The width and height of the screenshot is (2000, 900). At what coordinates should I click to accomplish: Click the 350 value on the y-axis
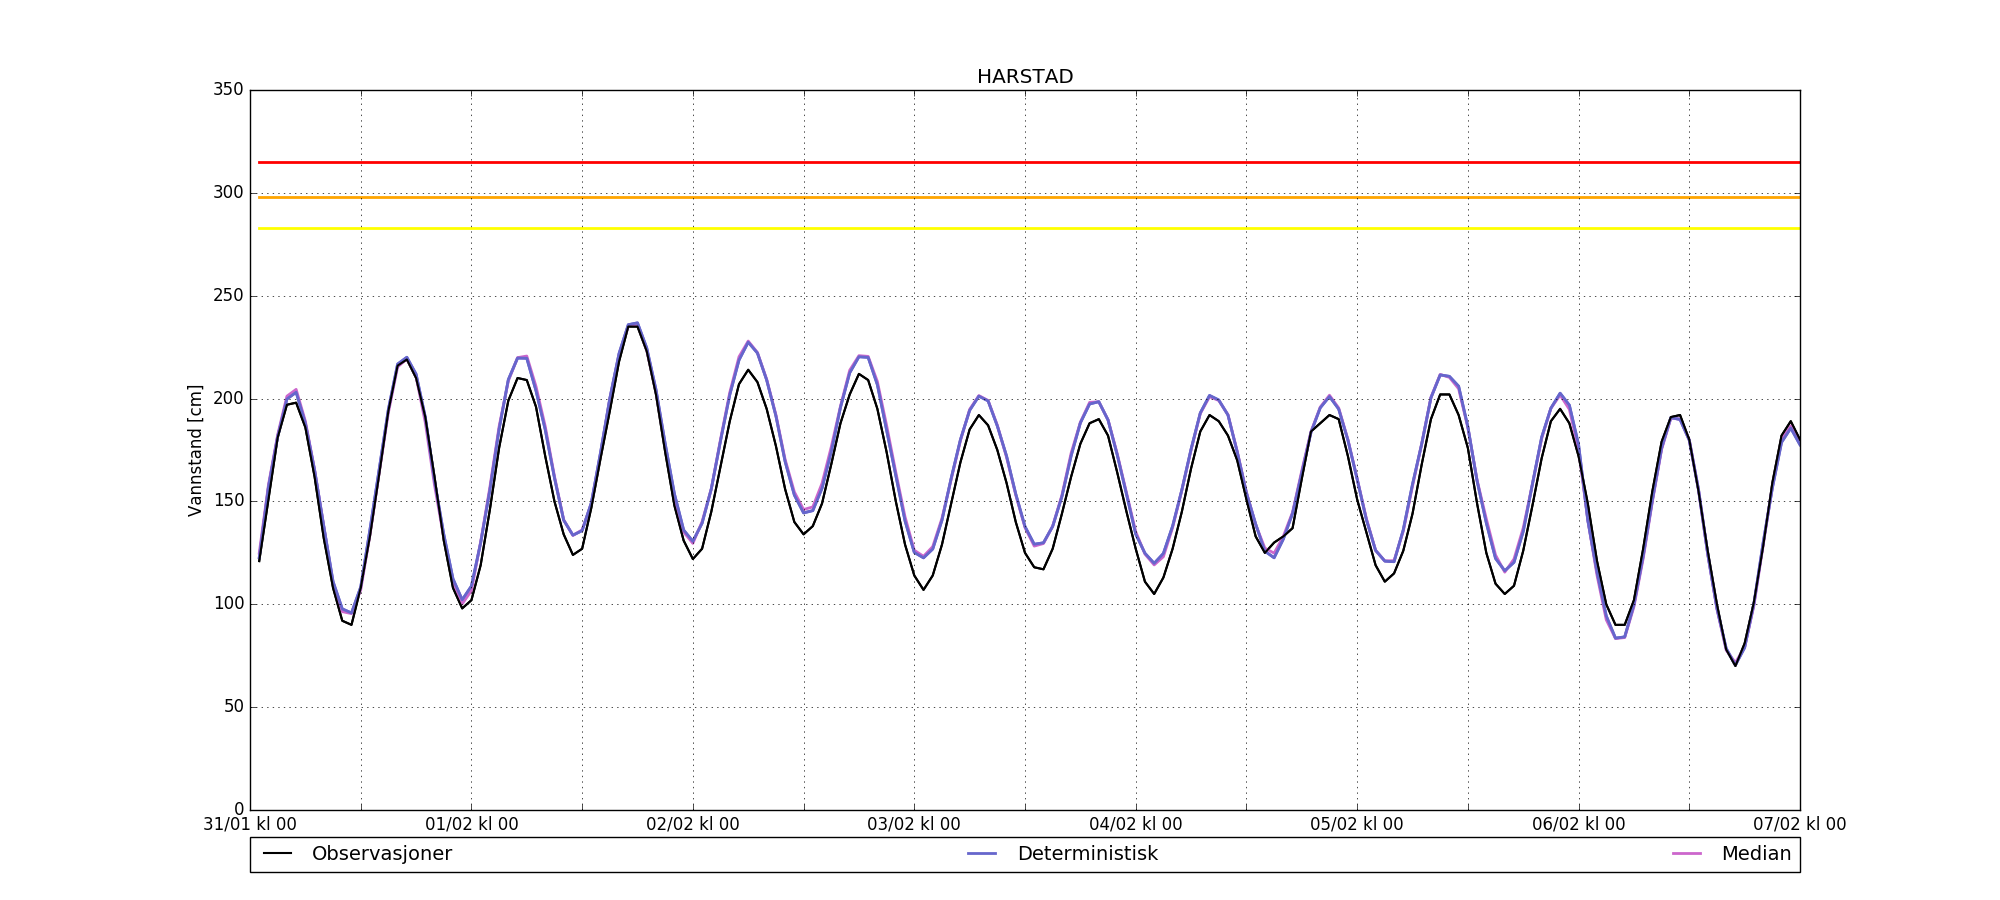coord(228,90)
